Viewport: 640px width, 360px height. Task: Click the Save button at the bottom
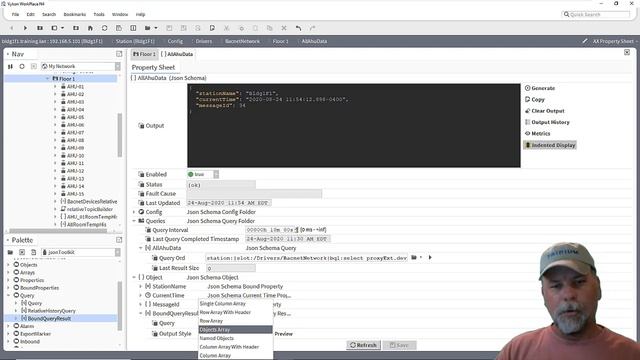click(x=399, y=345)
